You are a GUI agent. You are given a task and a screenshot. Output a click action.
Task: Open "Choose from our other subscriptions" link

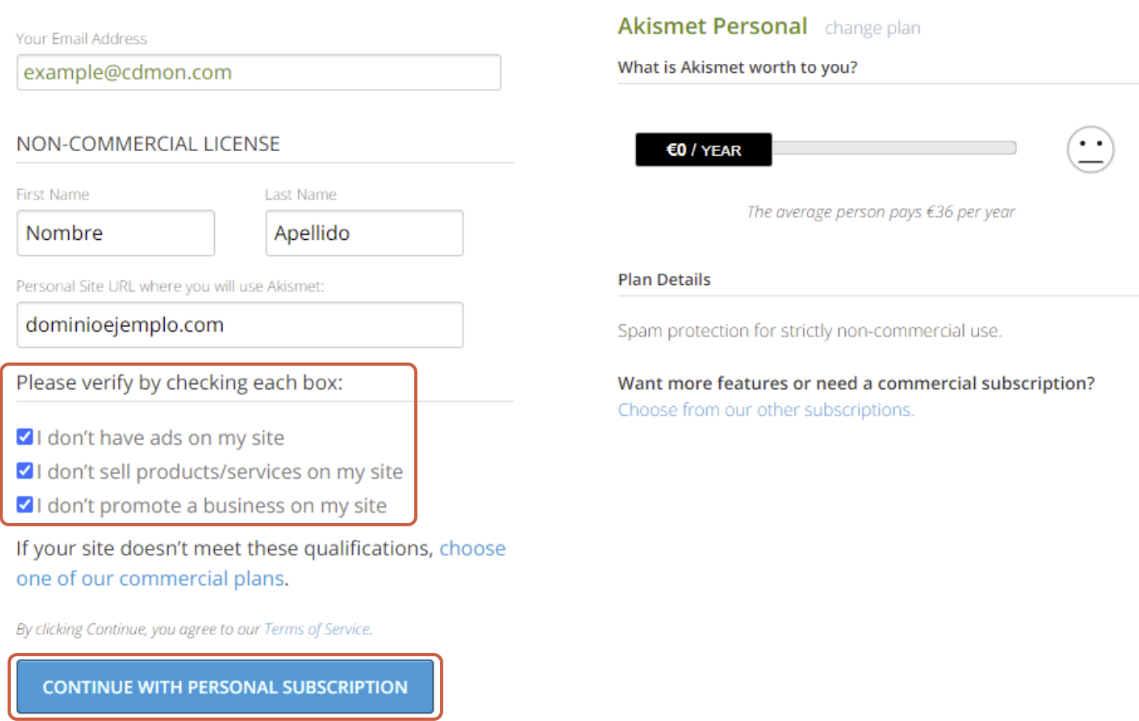[x=766, y=410]
